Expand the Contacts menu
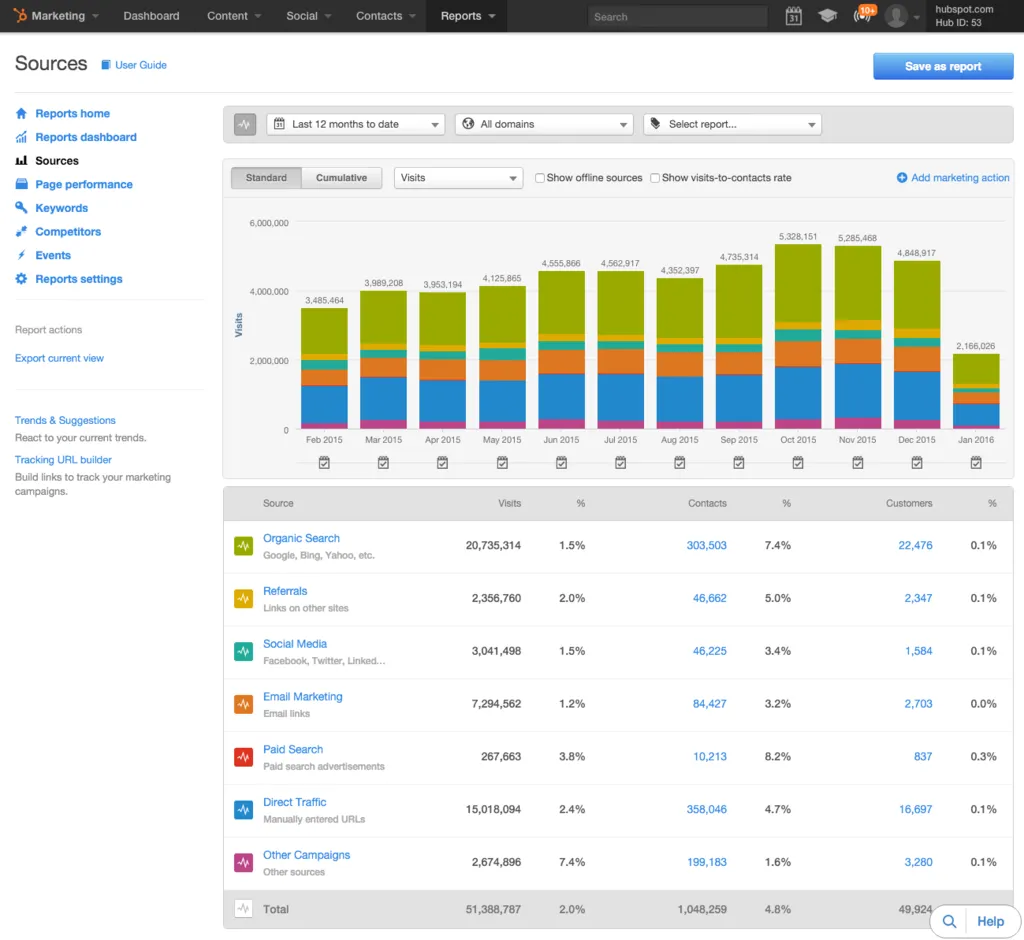The width and height of the screenshot is (1024, 940). (x=385, y=16)
